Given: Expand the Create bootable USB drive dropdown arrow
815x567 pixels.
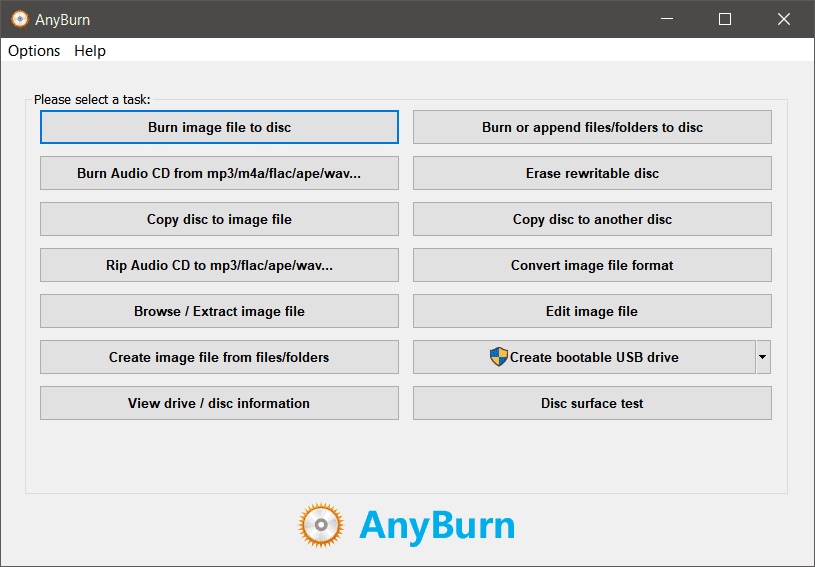Looking at the screenshot, I should click(x=763, y=357).
